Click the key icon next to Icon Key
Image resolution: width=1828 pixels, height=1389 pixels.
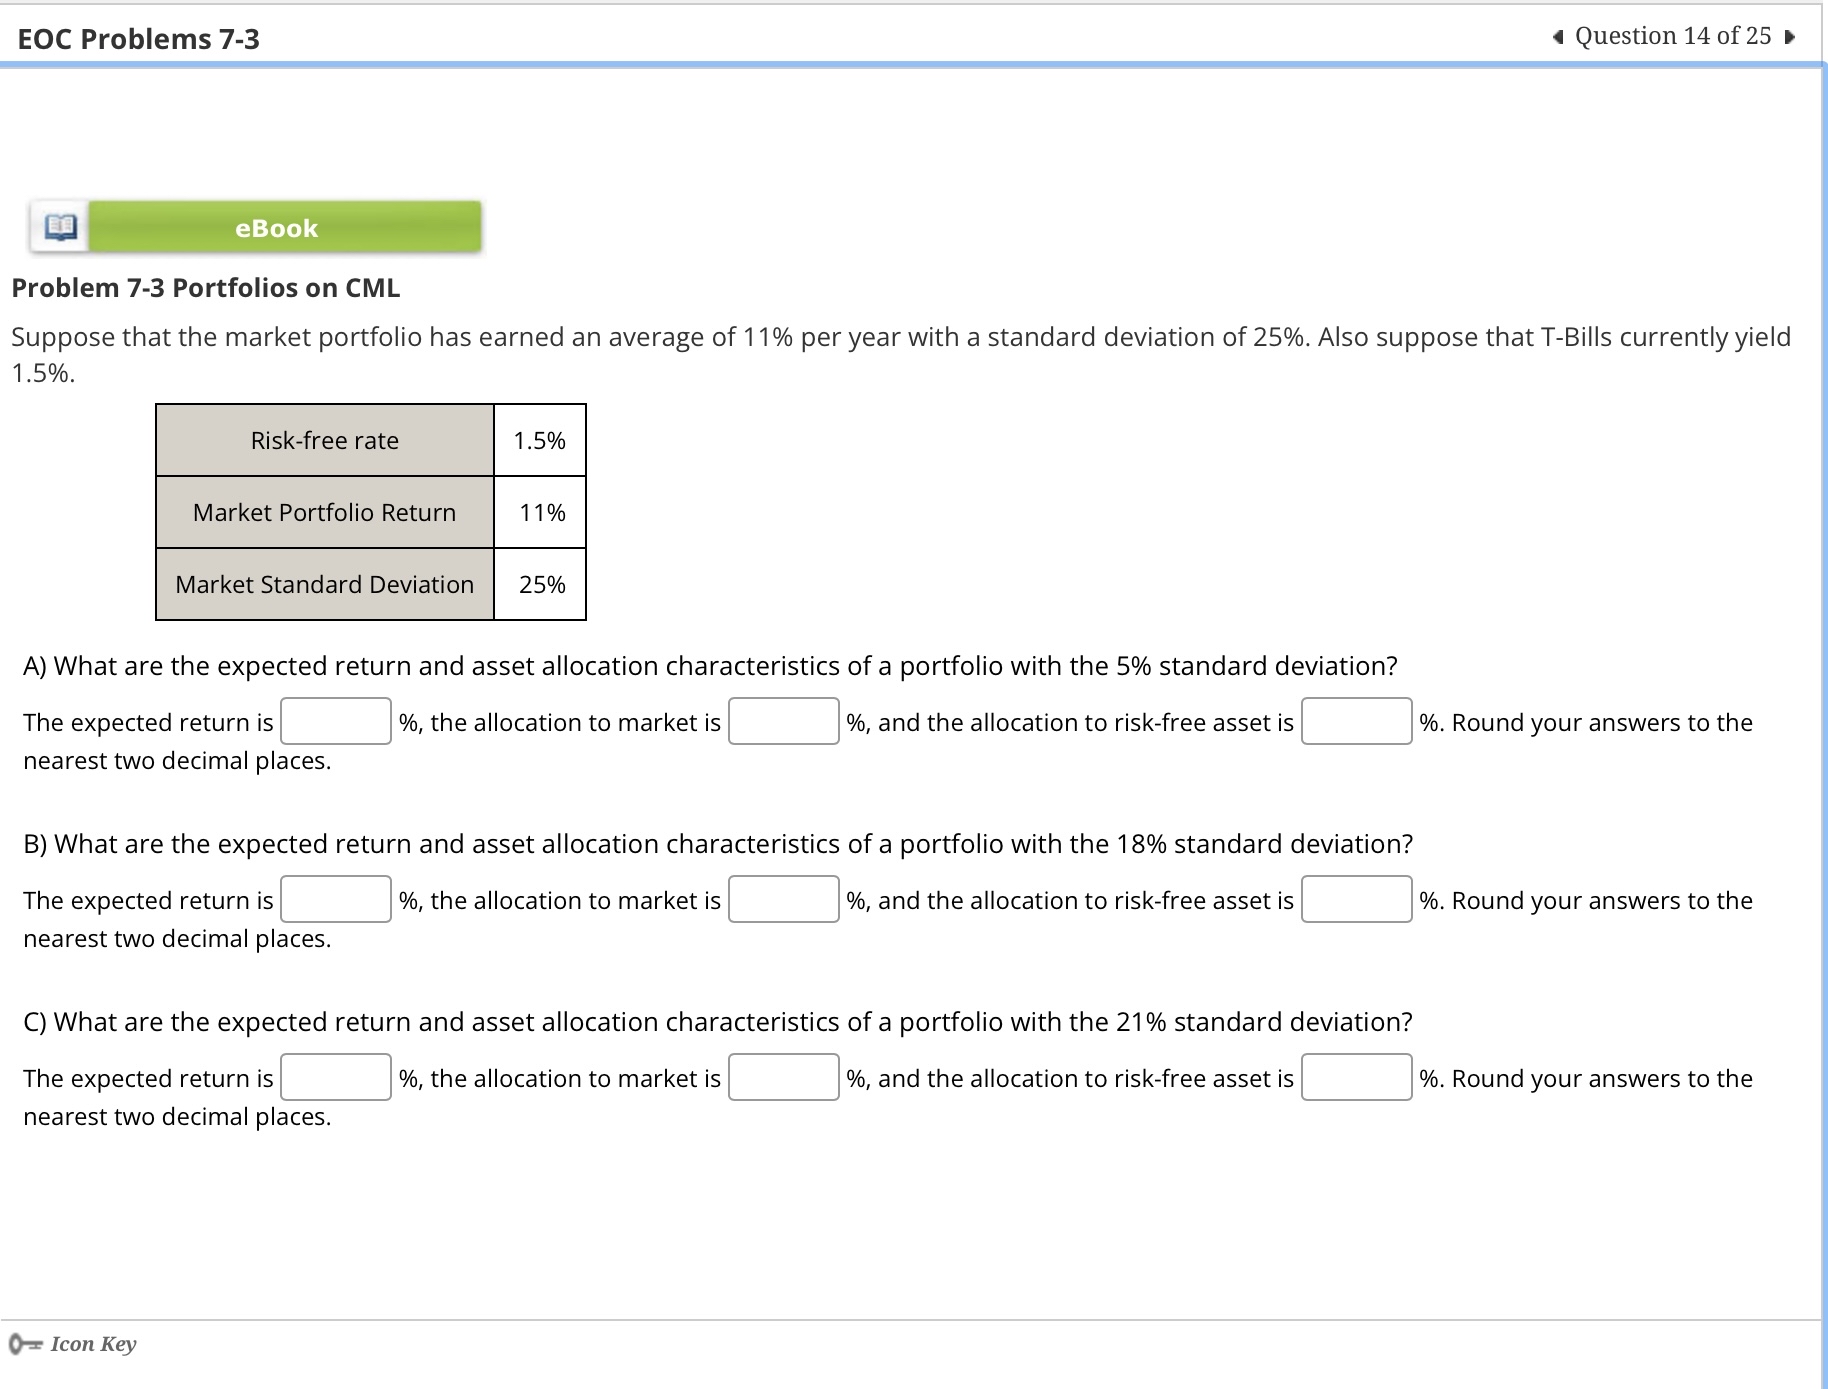pos(25,1343)
